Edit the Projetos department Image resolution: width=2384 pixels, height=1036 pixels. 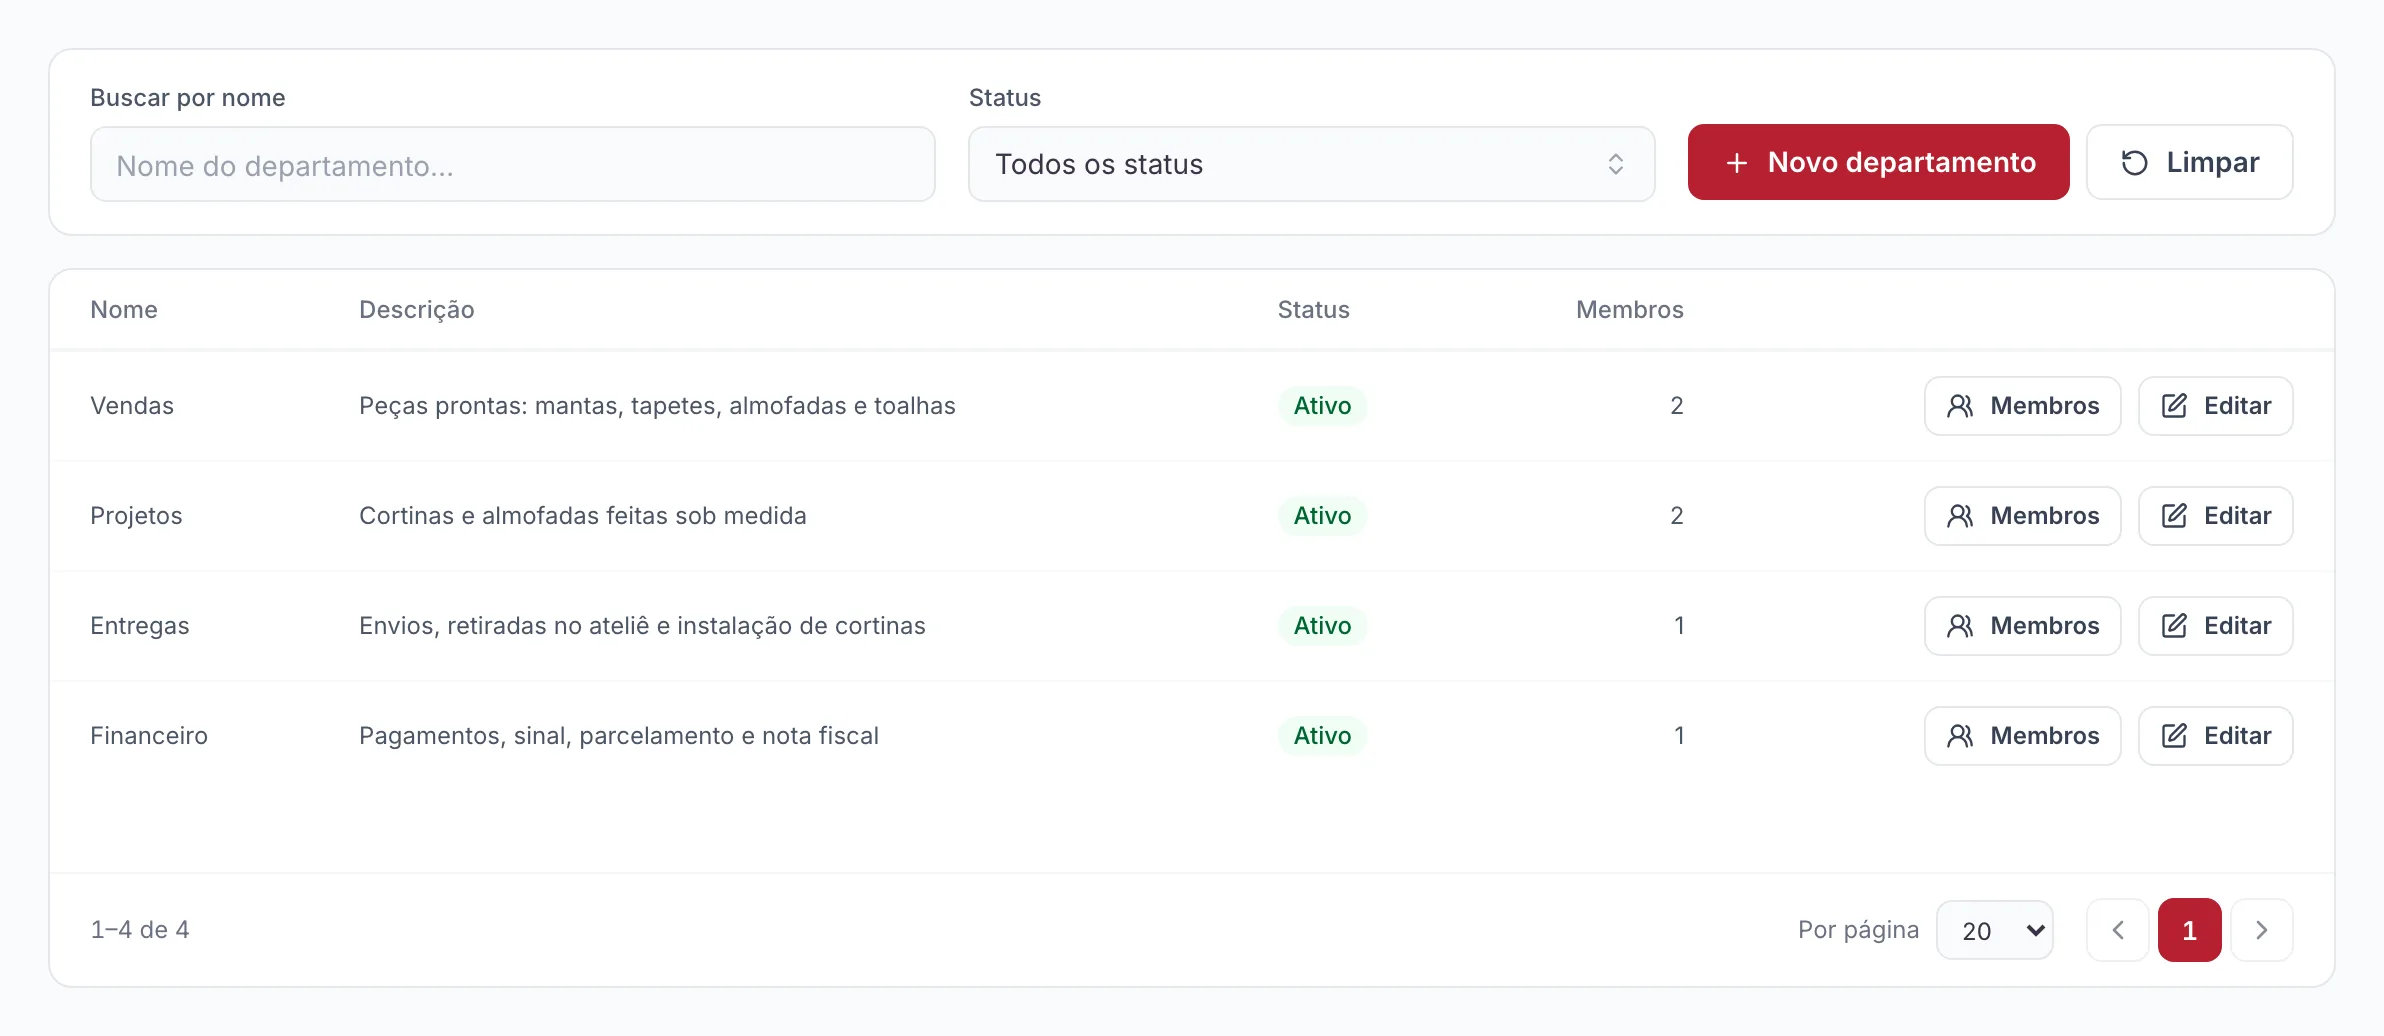(x=2215, y=516)
